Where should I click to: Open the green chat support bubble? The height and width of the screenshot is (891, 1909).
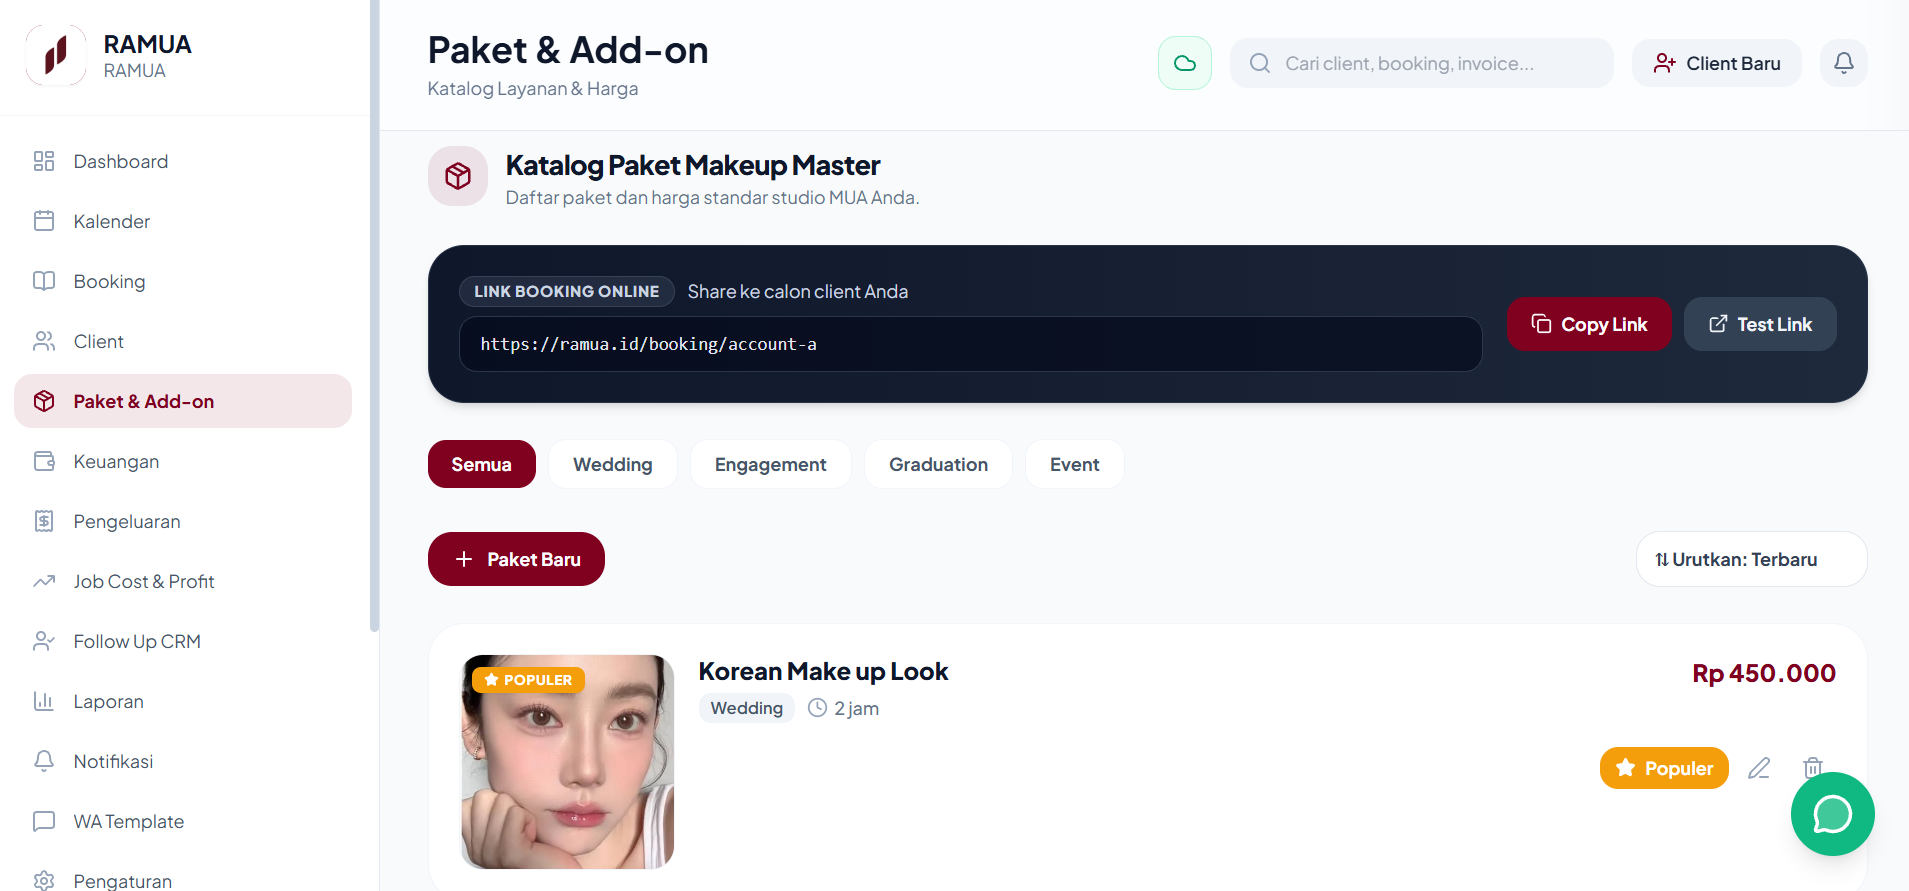(x=1833, y=814)
